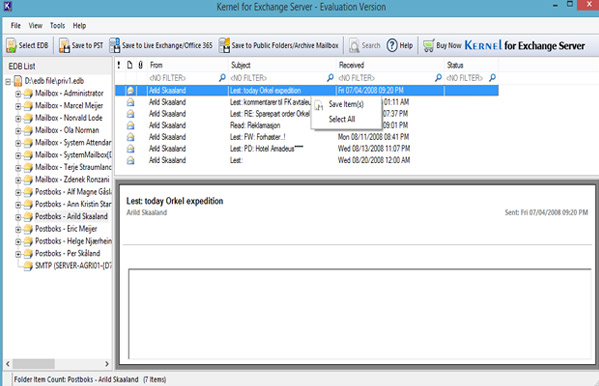Click the priv1.edb database file icon
This screenshot has width=599, height=386.
18,81
